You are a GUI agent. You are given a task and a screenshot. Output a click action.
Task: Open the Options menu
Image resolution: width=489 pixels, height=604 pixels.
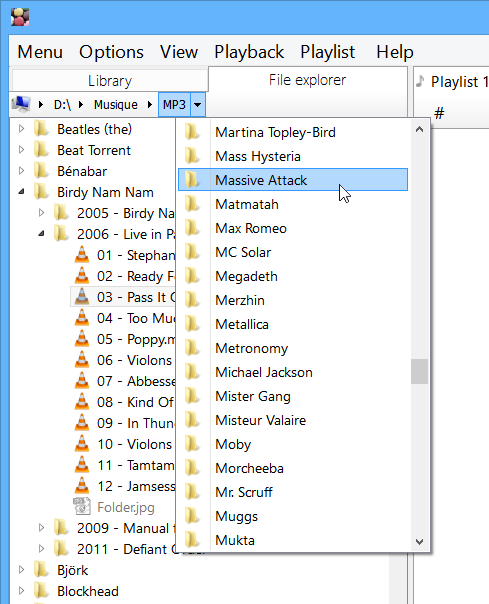point(111,52)
